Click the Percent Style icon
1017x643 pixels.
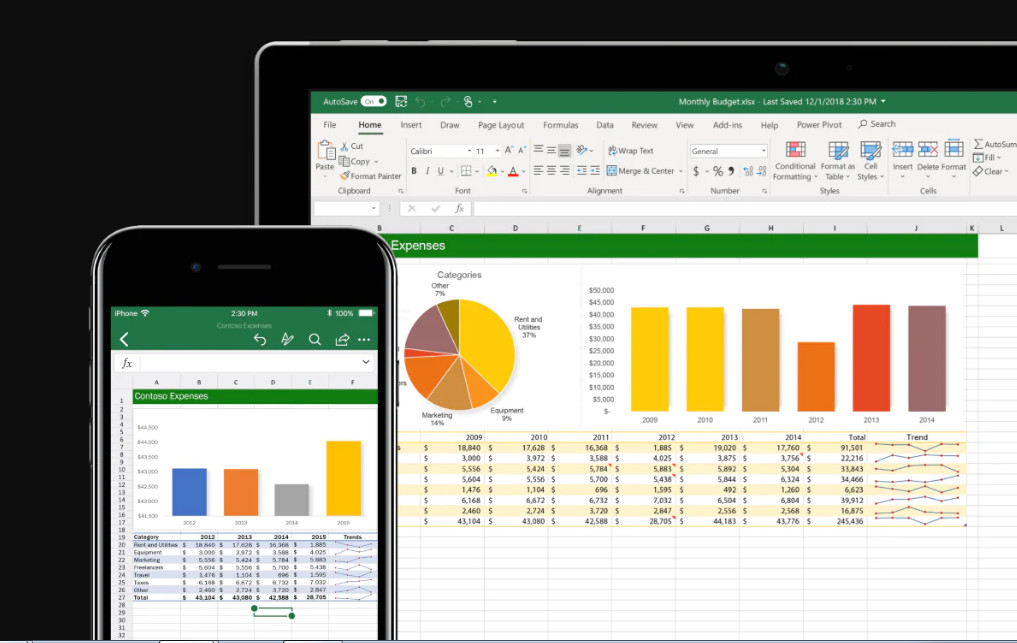pos(717,171)
